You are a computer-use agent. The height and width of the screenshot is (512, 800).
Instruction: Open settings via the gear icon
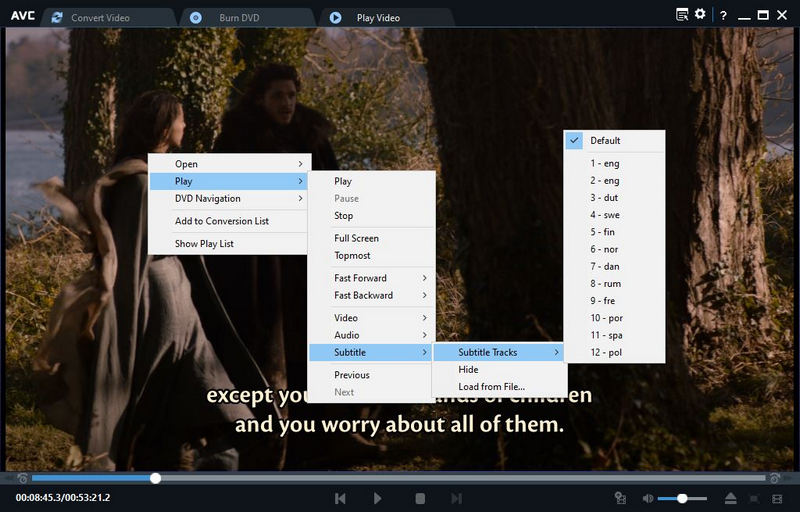coord(701,14)
